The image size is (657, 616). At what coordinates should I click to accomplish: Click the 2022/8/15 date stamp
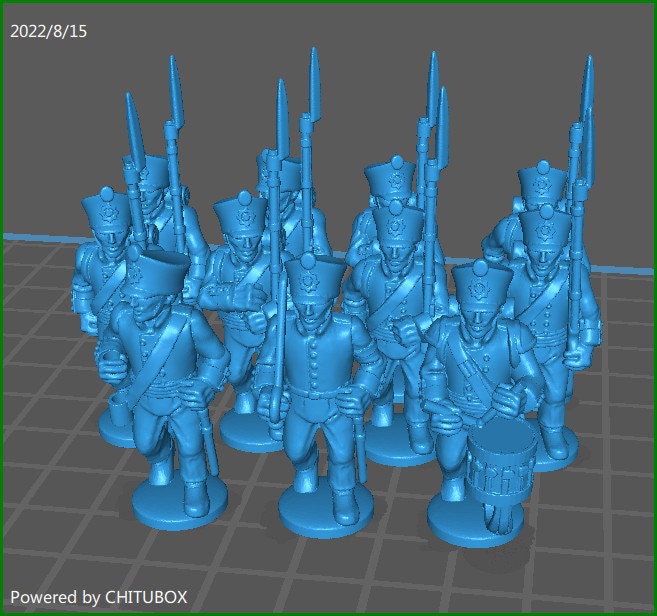(48, 31)
